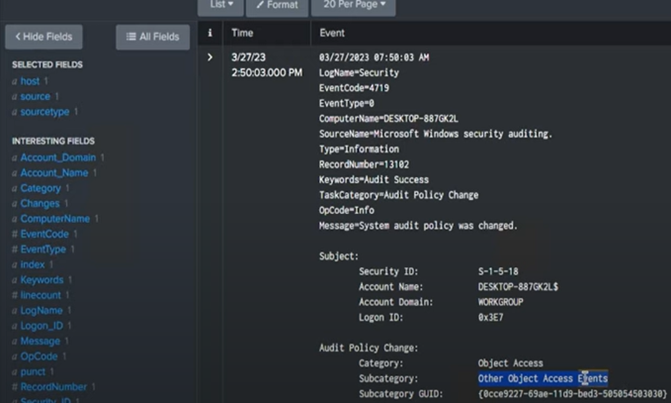Open the ComputerName field
The image size is (671, 403).
55,218
